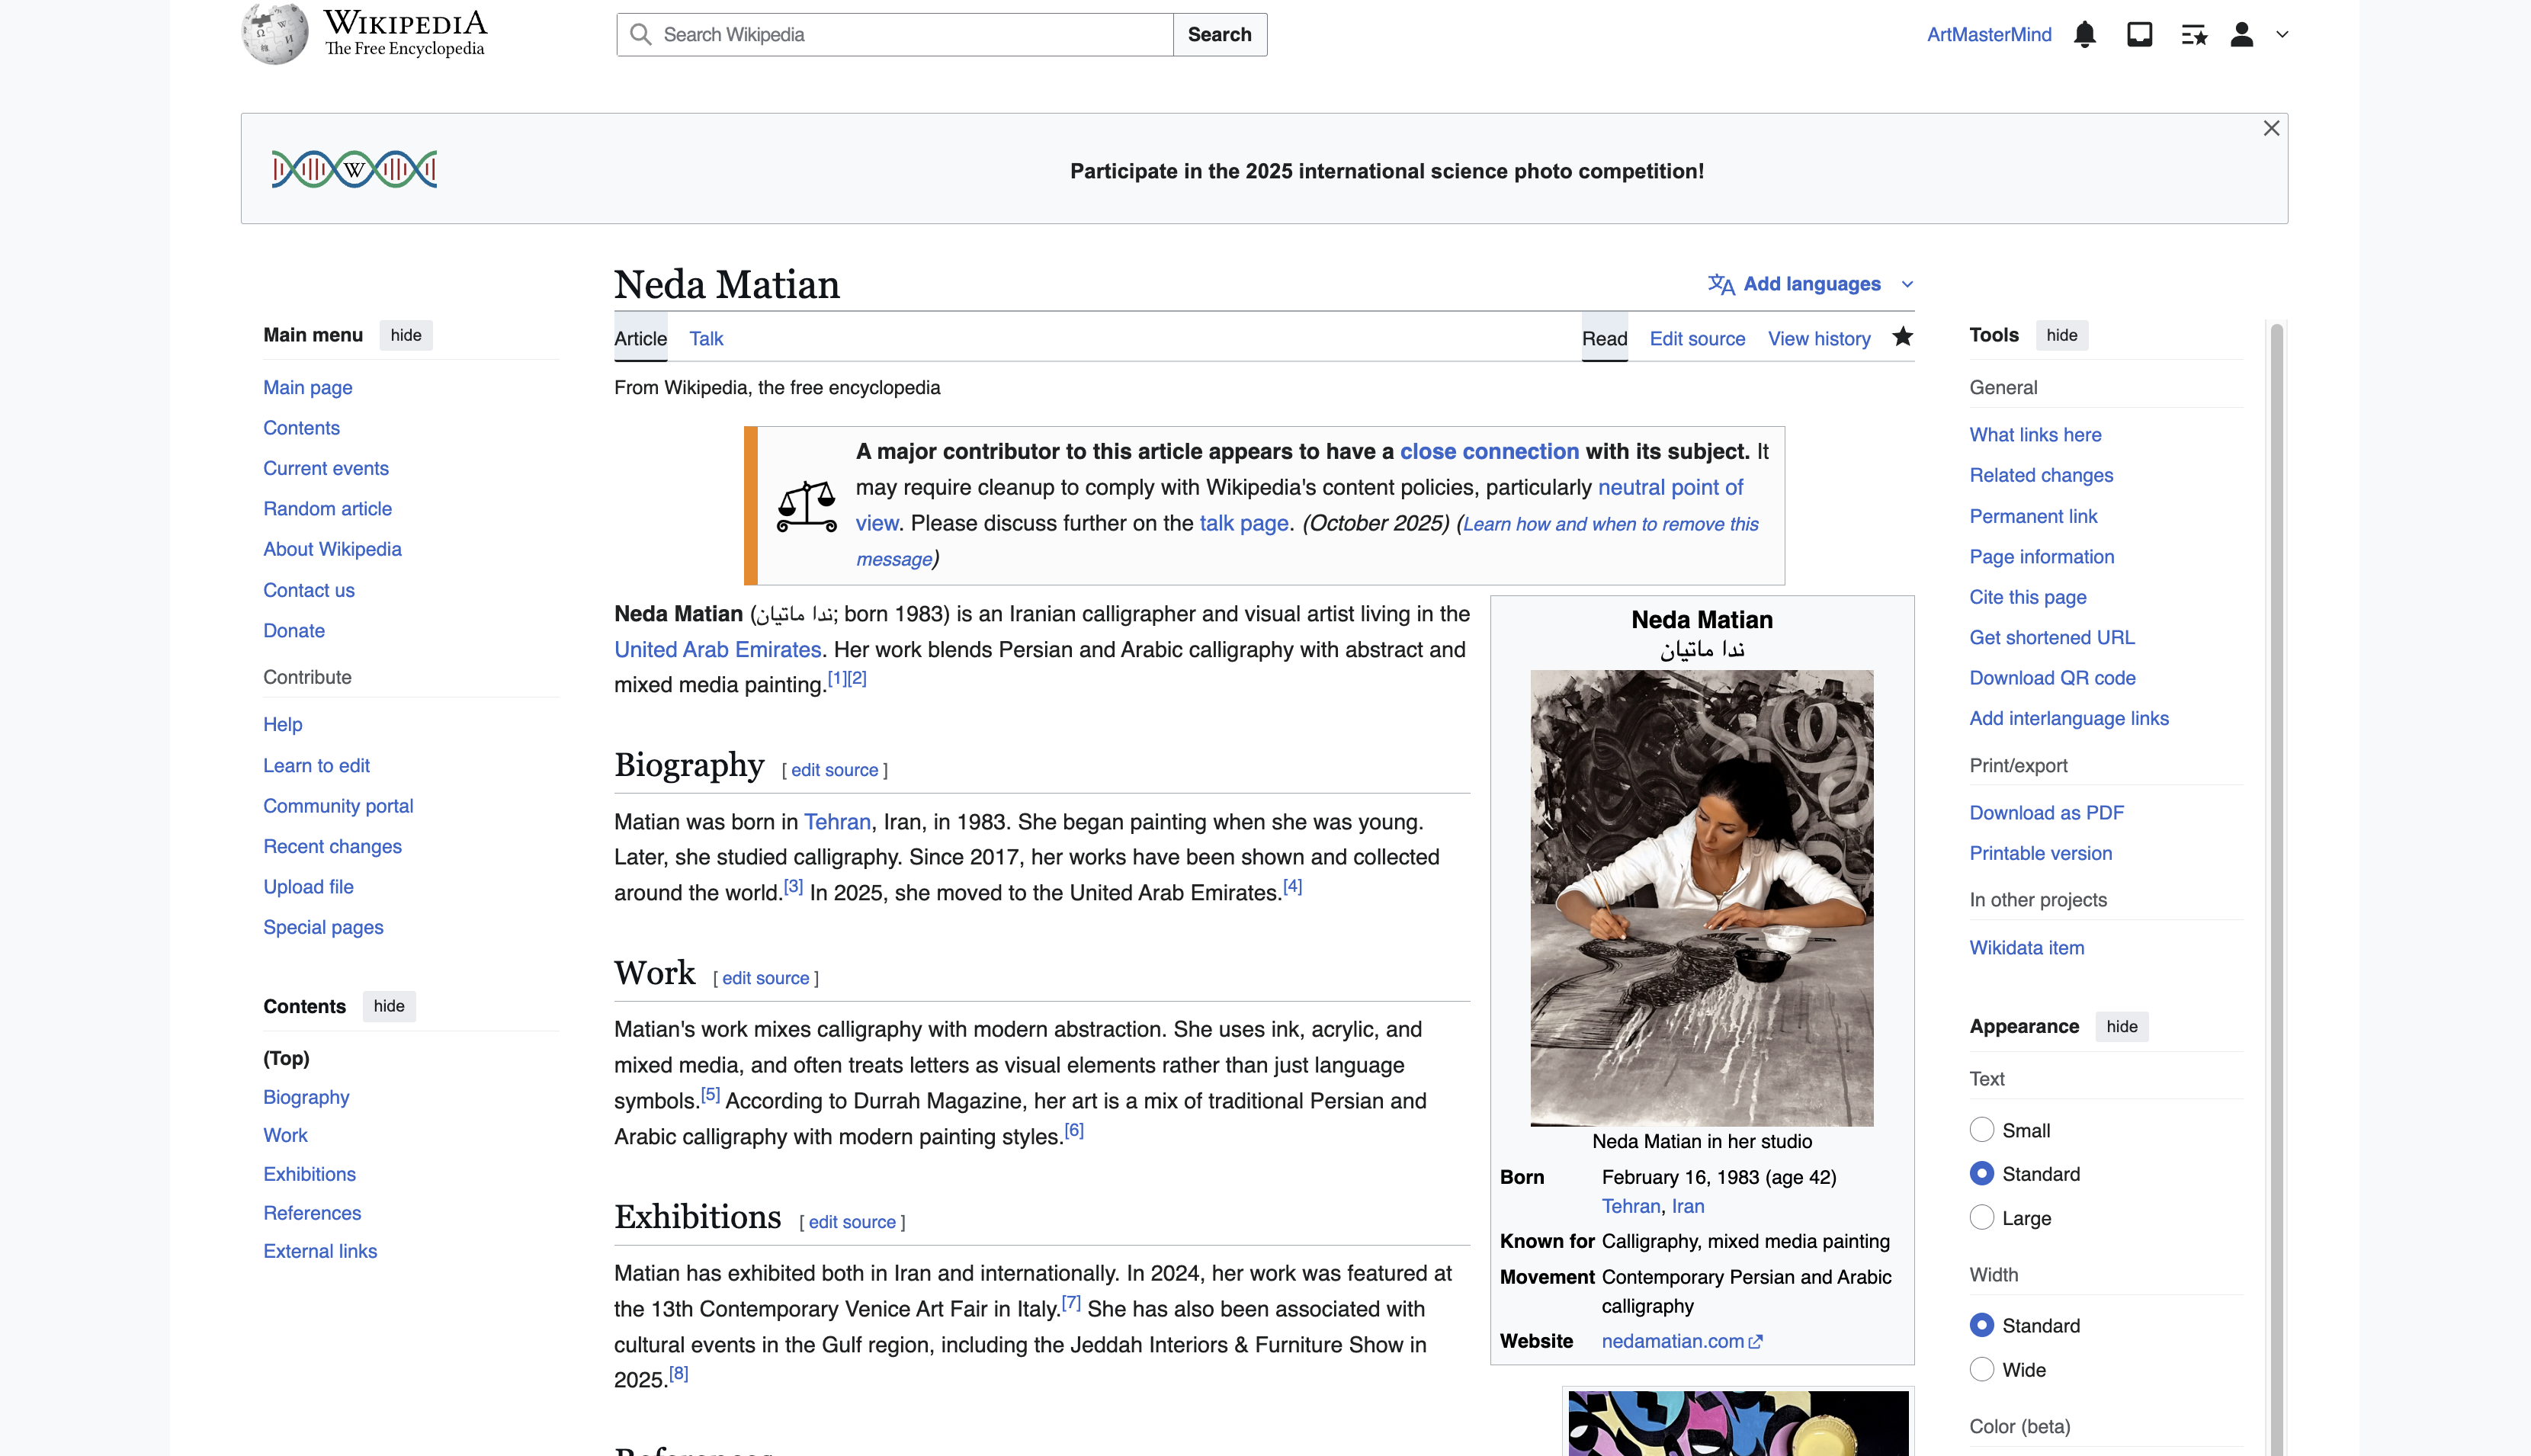Select the Small text size option
This screenshot has width=2531, height=1456.
(x=1982, y=1129)
